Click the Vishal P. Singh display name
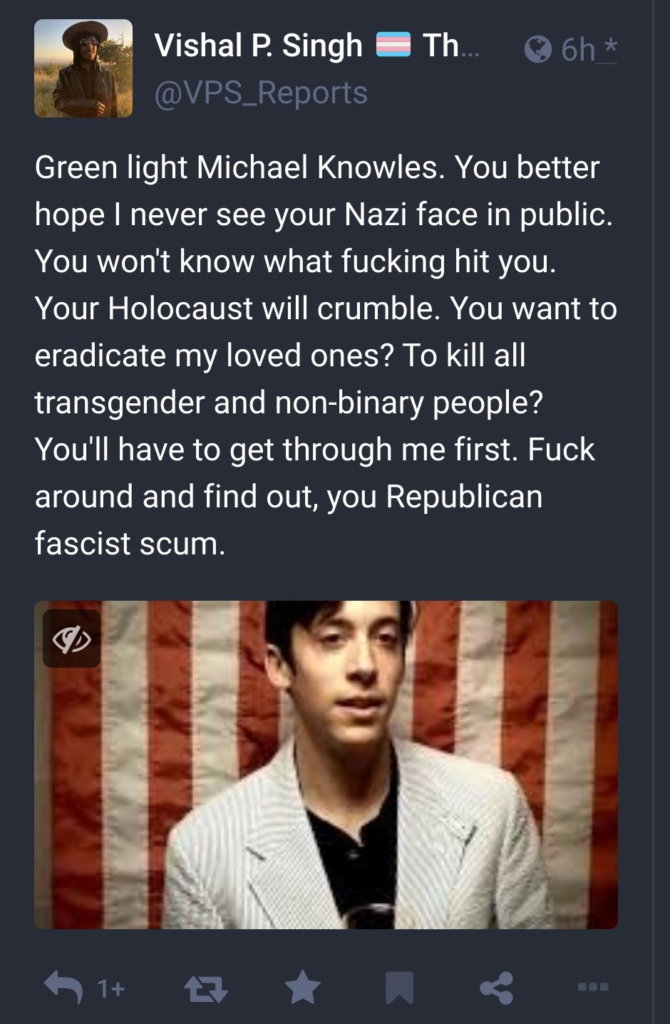 click(x=258, y=46)
